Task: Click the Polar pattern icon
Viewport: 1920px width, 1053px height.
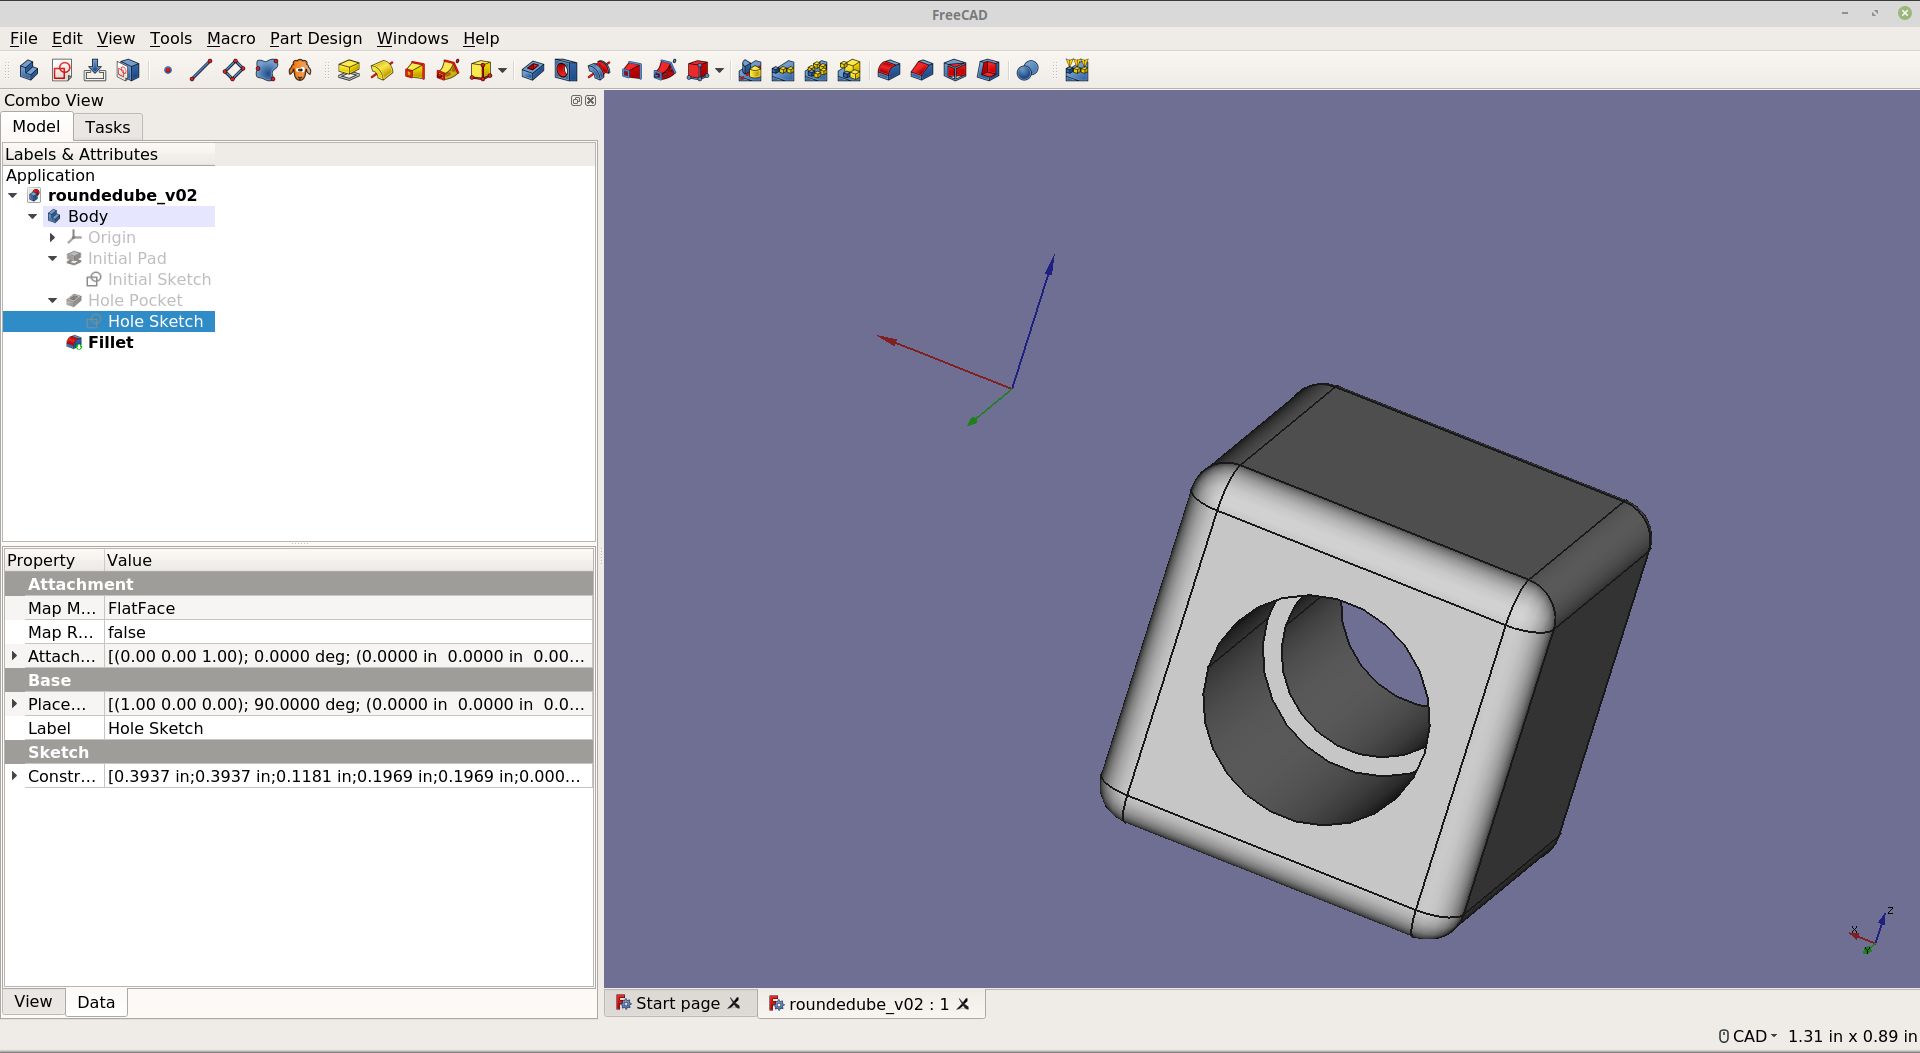Action: coord(816,70)
